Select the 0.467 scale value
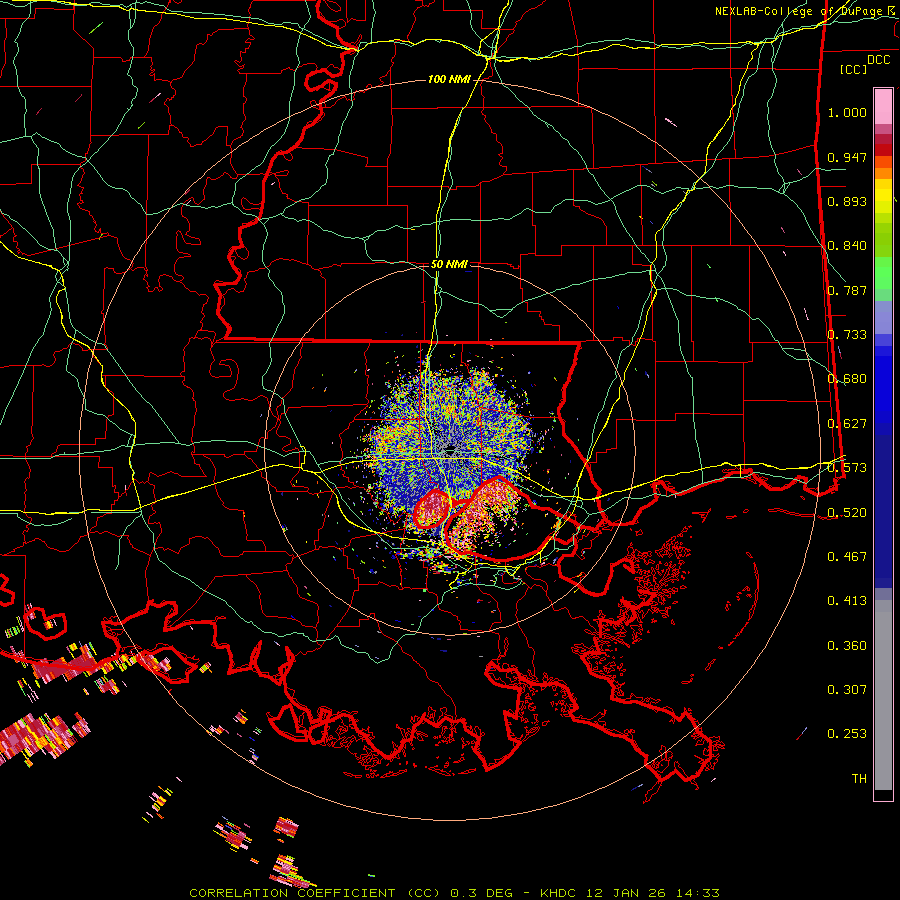 847,557
